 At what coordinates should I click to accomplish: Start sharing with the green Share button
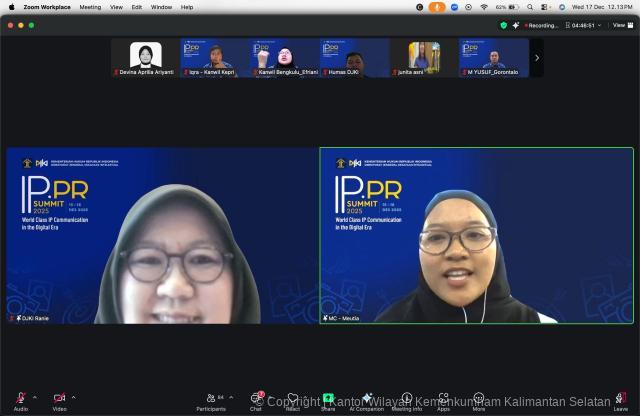pyautogui.click(x=328, y=399)
